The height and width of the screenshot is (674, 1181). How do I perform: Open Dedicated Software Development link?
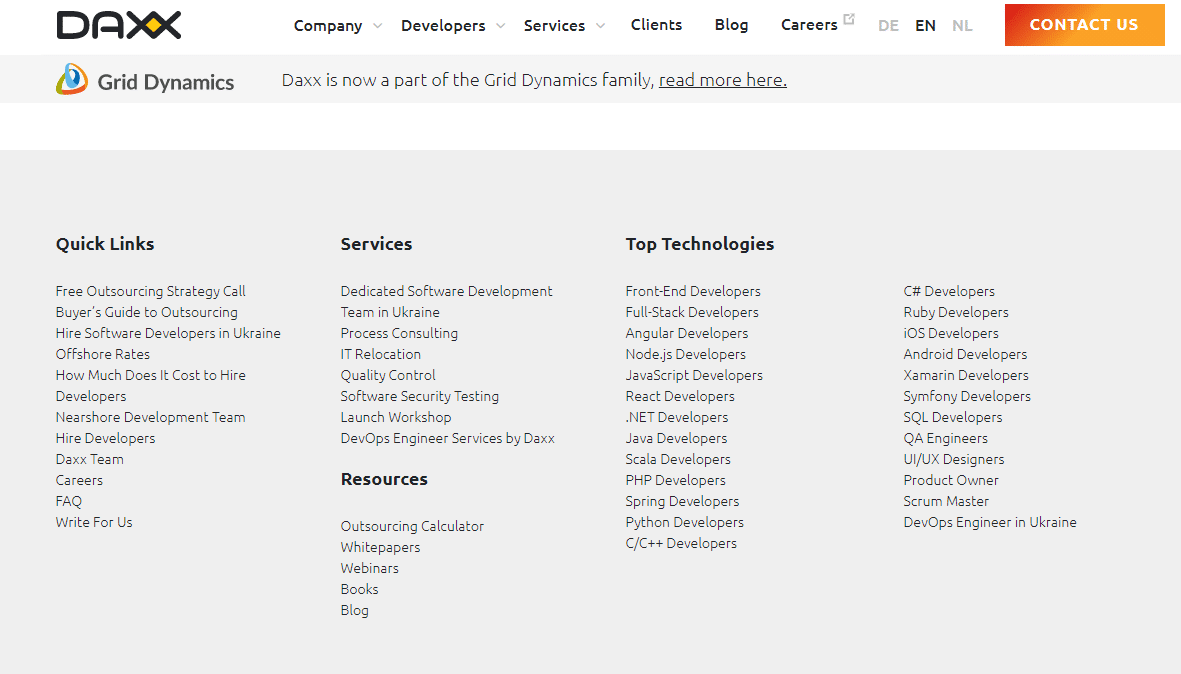point(447,301)
